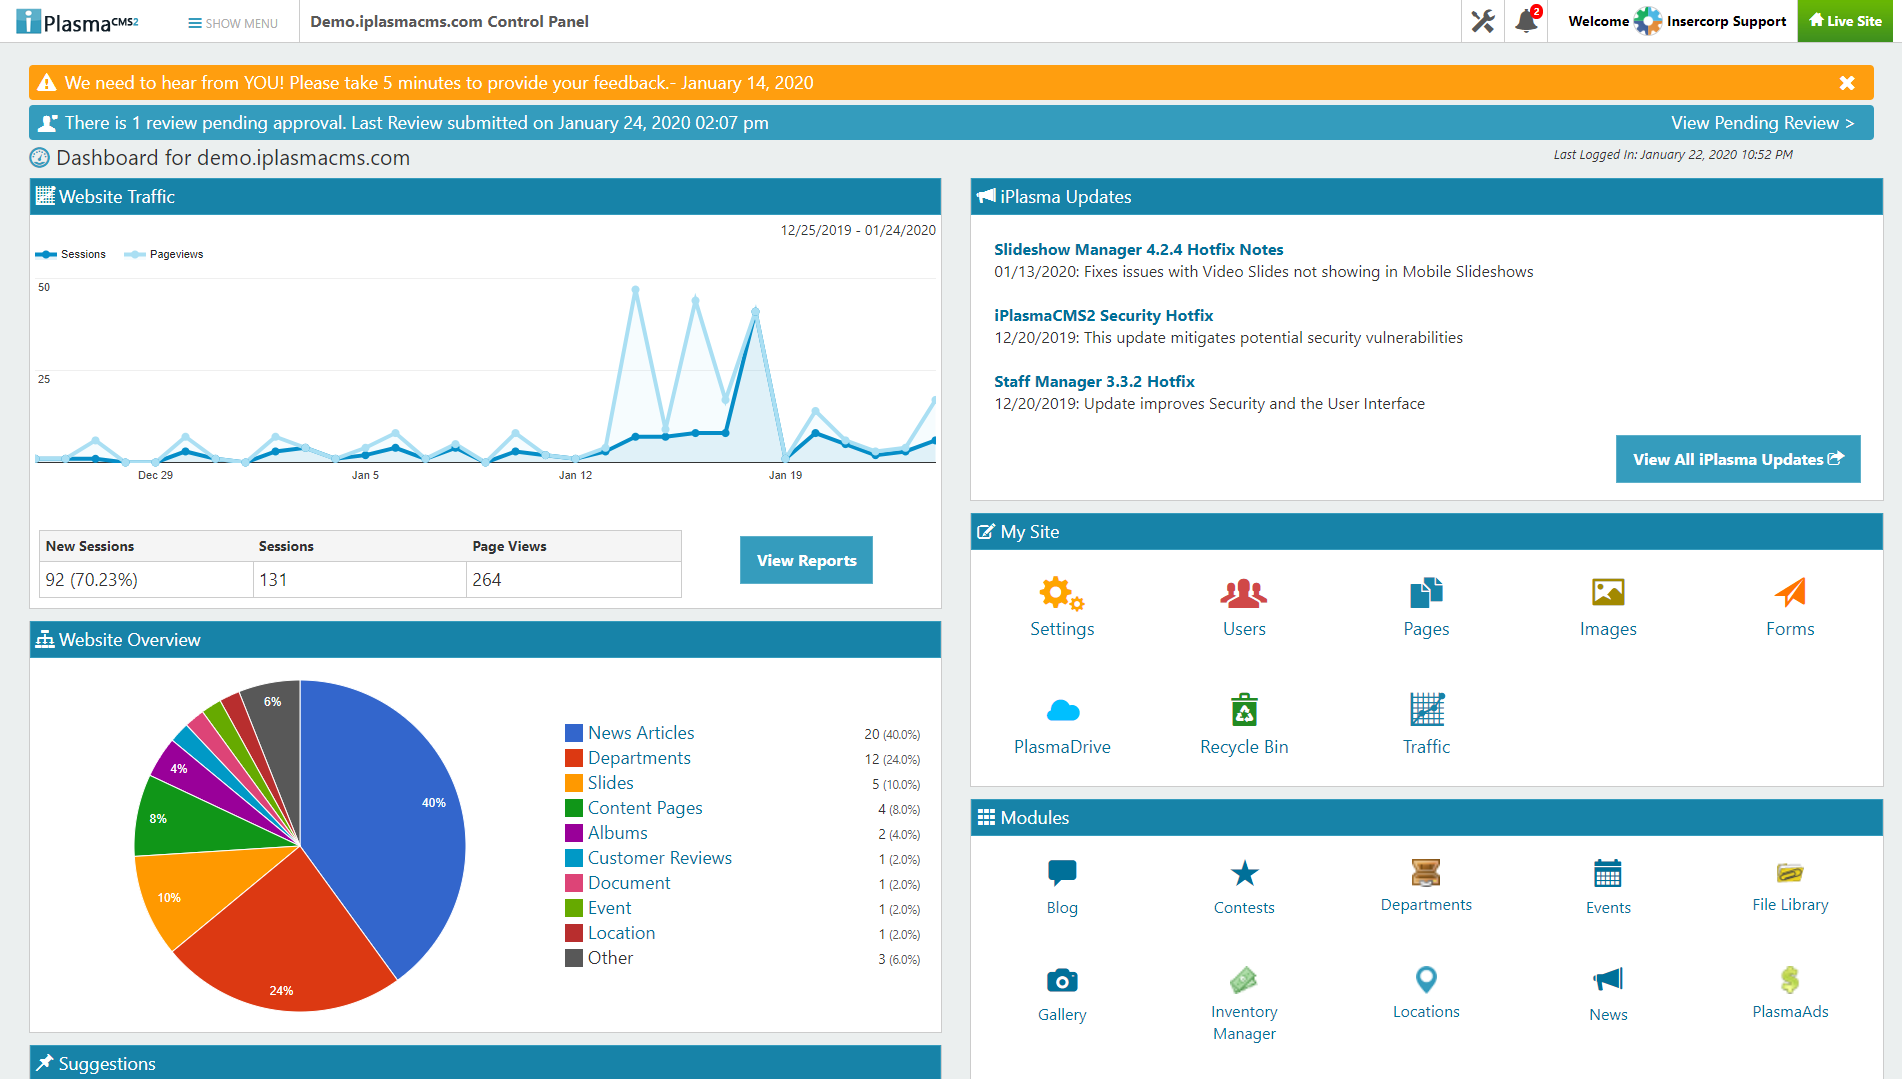Open the Blog module icon

1062,873
